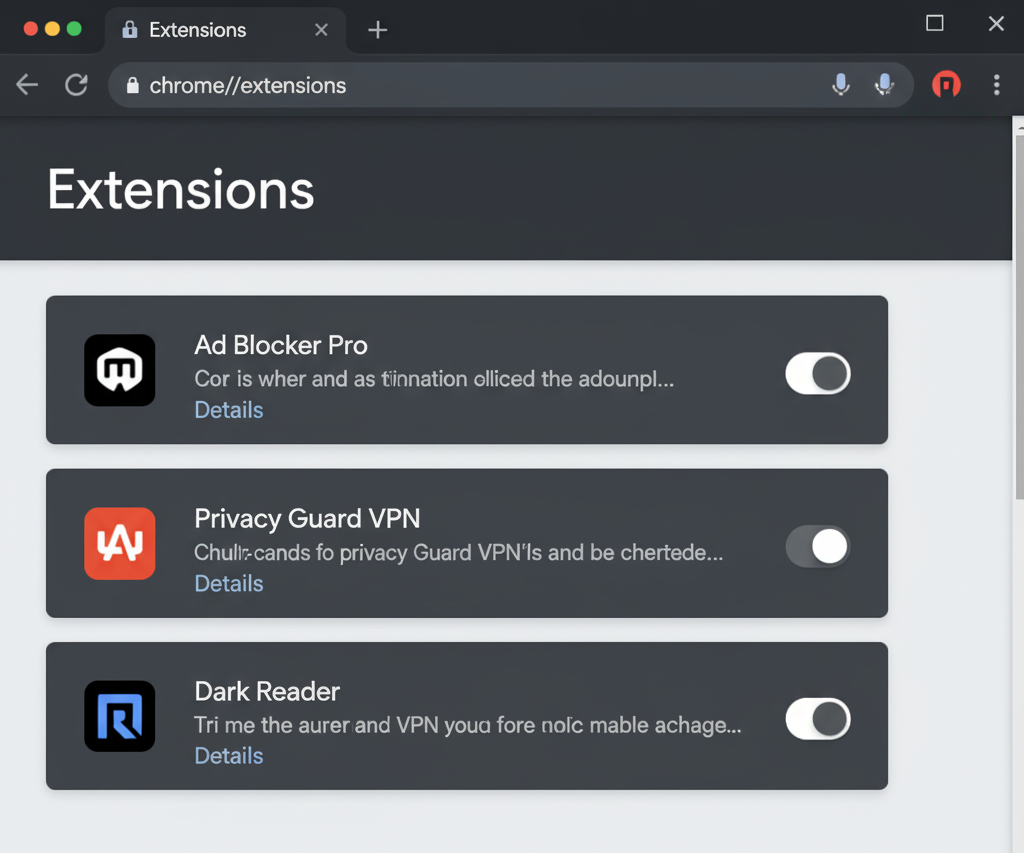Click the lock icon in the address bar
Viewport: 1024px width, 853px height.
coord(134,85)
